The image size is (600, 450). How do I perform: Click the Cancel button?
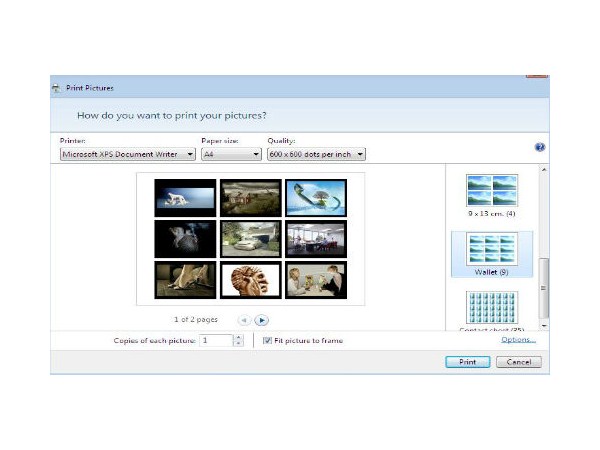[x=518, y=362]
